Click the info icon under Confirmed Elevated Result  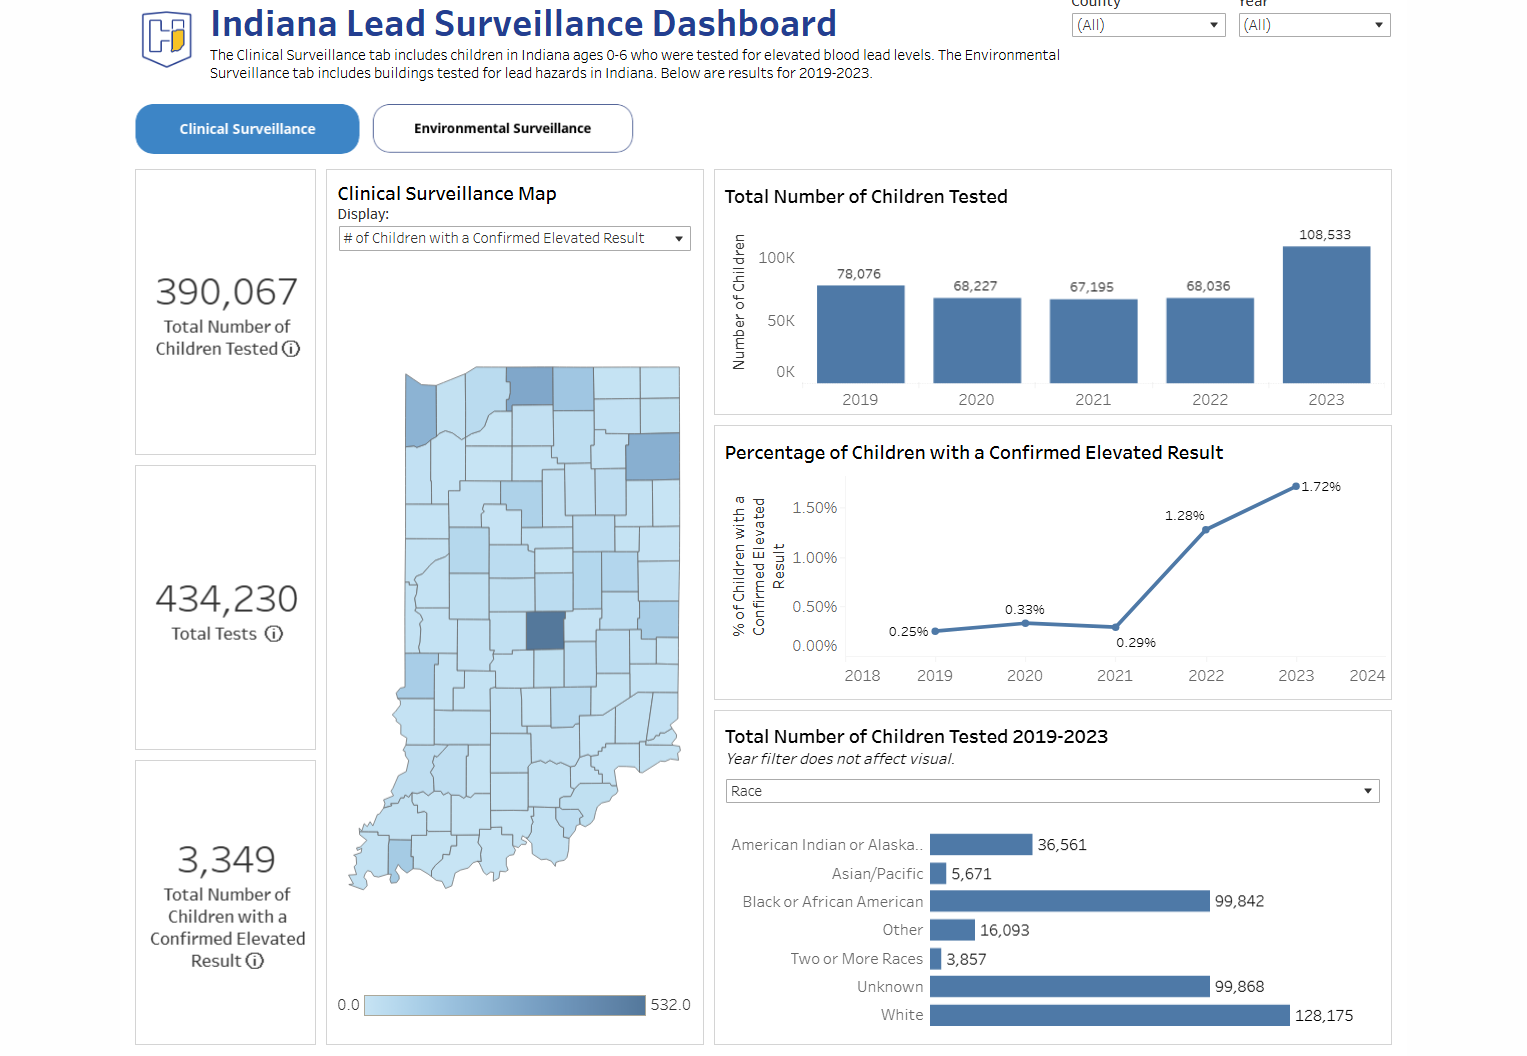pyautogui.click(x=256, y=960)
